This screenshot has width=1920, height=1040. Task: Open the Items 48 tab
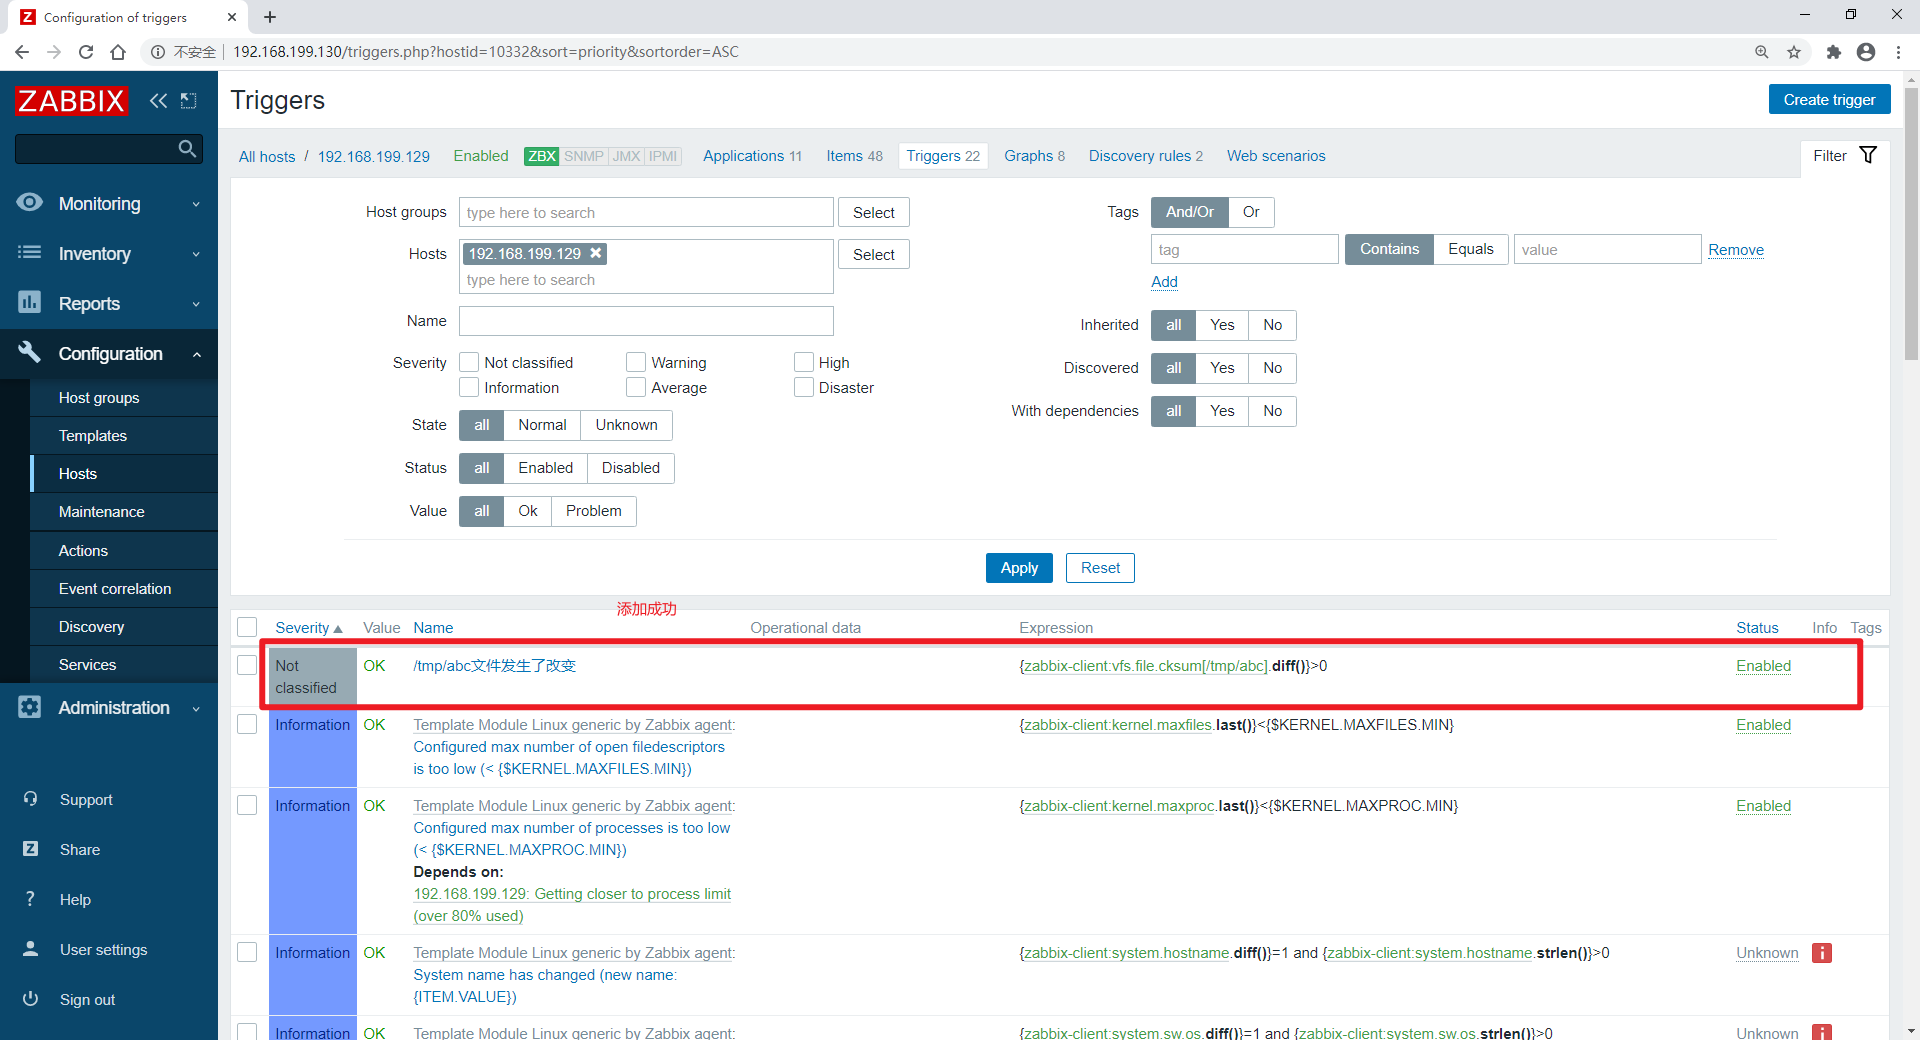click(x=854, y=156)
